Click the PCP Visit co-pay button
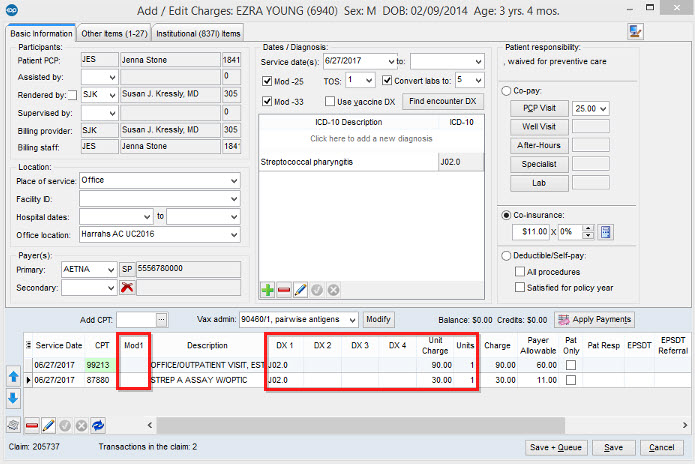This screenshot has width=695, height=464. coord(539,108)
